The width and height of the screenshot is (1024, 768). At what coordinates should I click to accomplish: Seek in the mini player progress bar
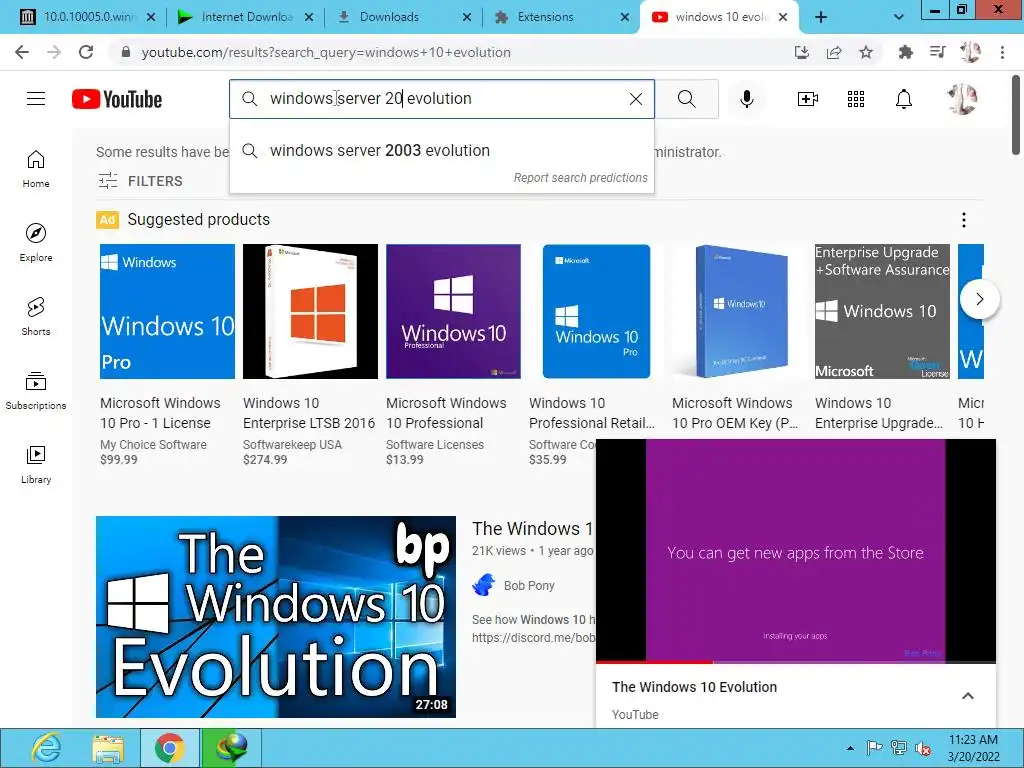tap(795, 662)
